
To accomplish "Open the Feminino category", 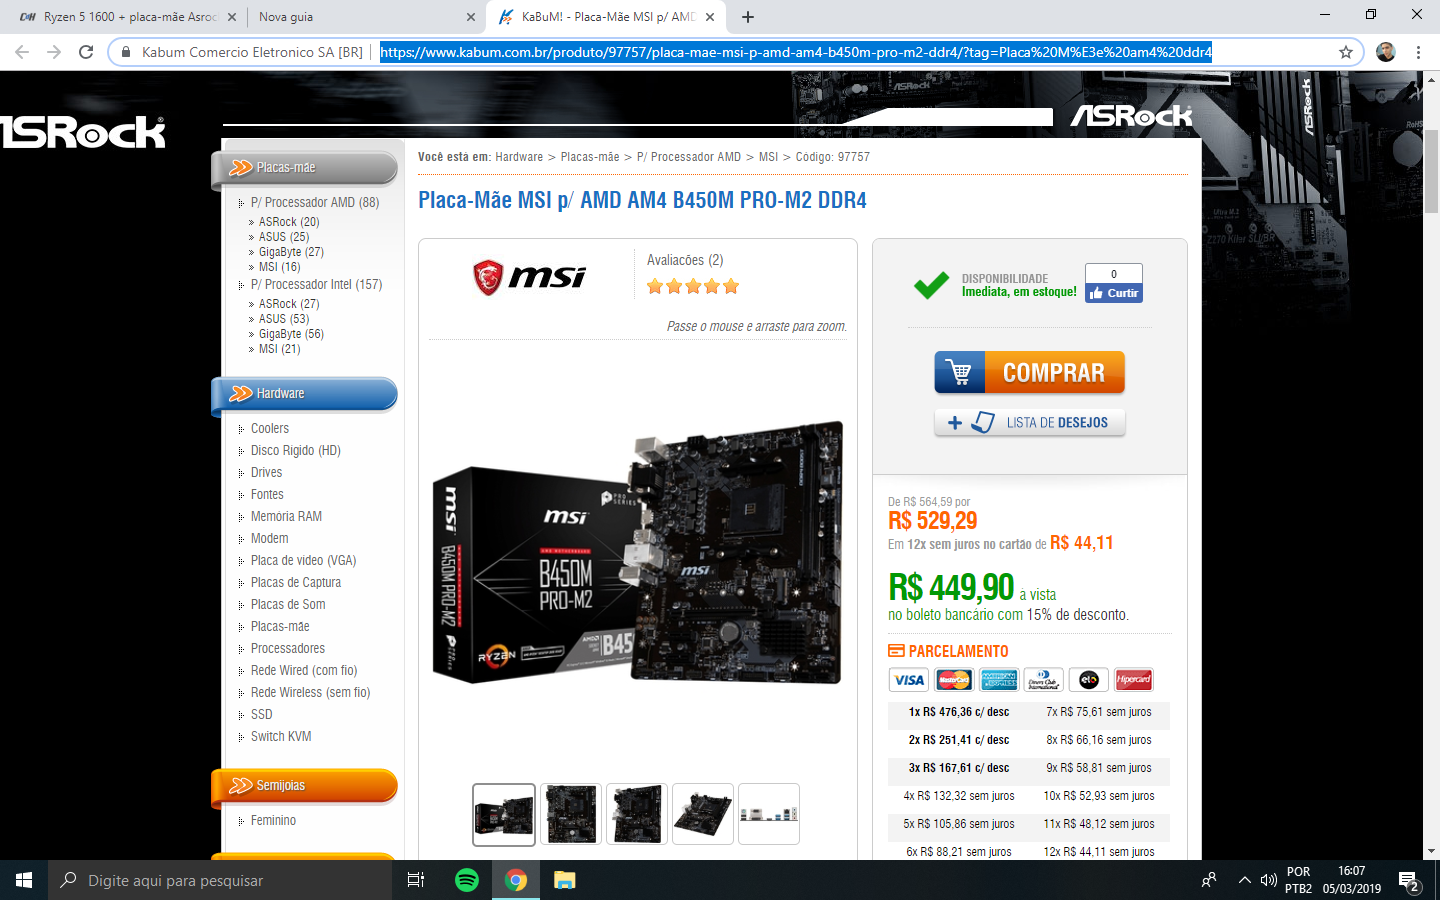I will 273,820.
